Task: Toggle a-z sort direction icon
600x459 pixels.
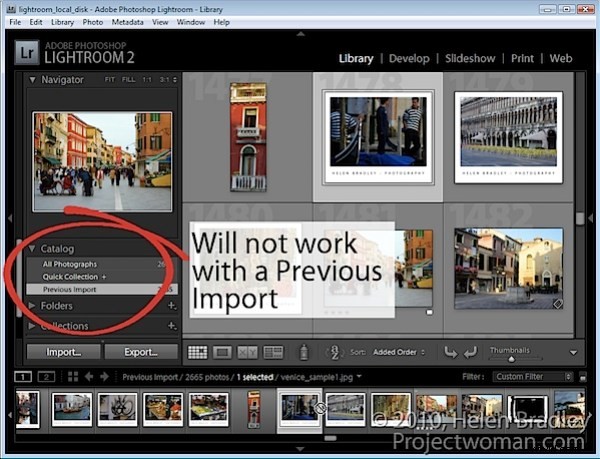Action: pyautogui.click(x=334, y=352)
